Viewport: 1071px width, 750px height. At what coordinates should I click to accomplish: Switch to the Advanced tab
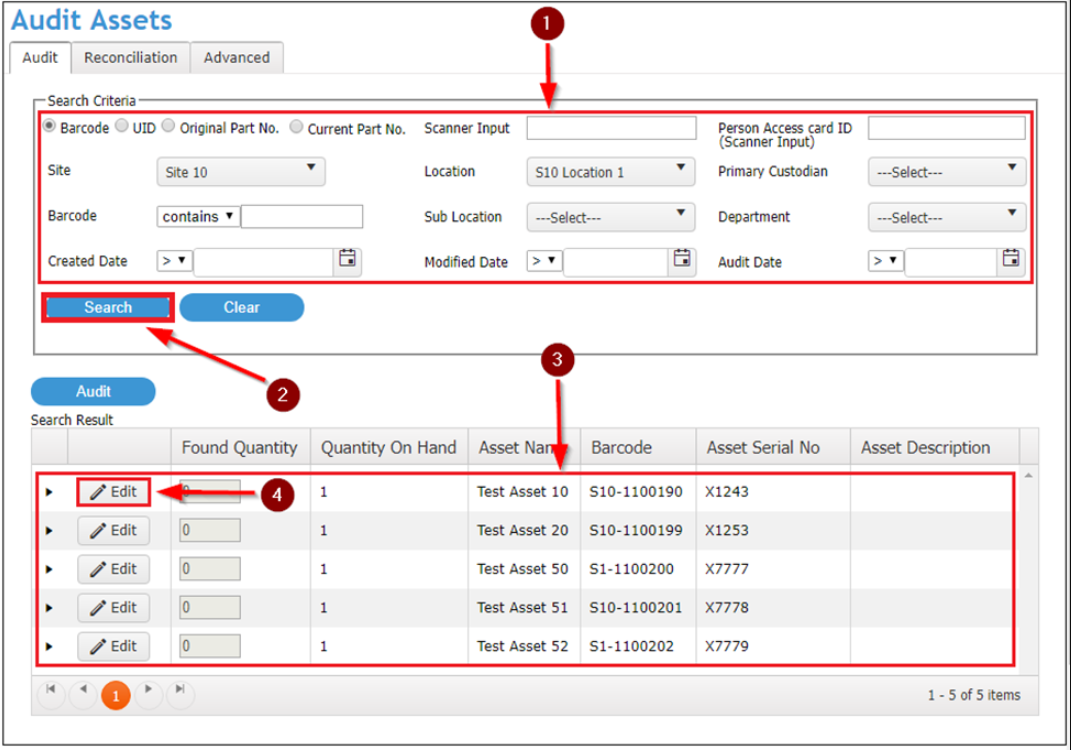coord(237,58)
